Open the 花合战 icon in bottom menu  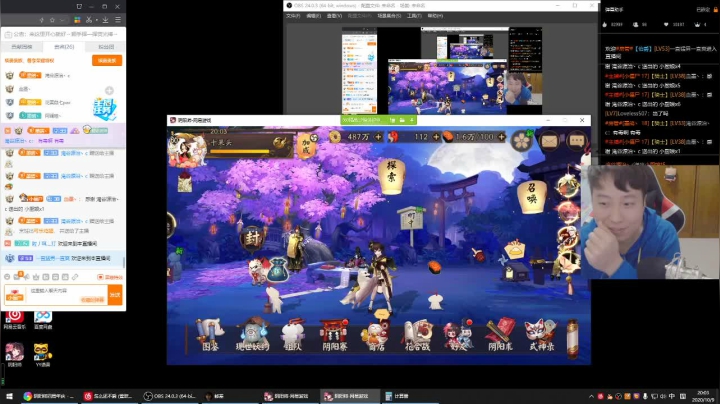(x=417, y=335)
